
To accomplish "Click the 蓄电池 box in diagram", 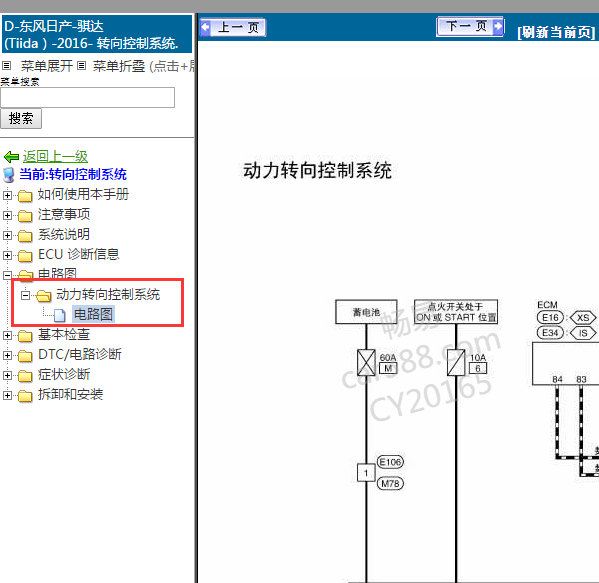I will coord(366,312).
